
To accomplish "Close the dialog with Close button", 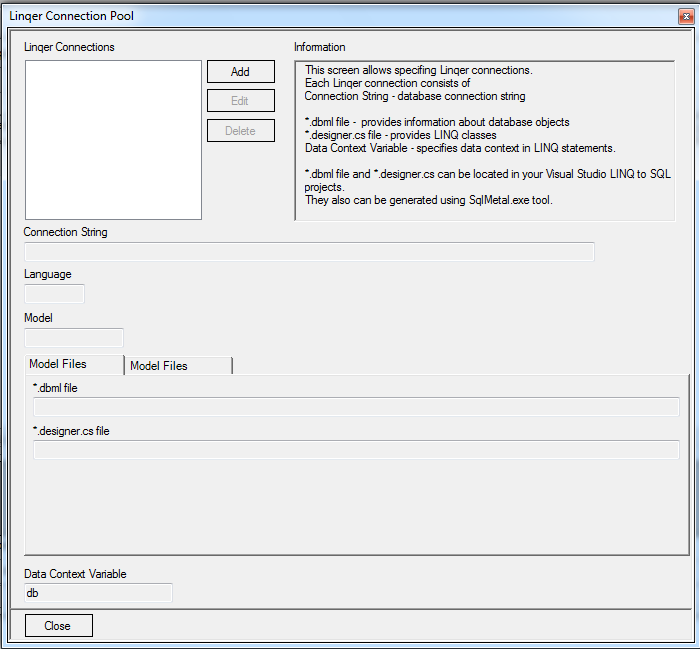I will click(x=59, y=625).
